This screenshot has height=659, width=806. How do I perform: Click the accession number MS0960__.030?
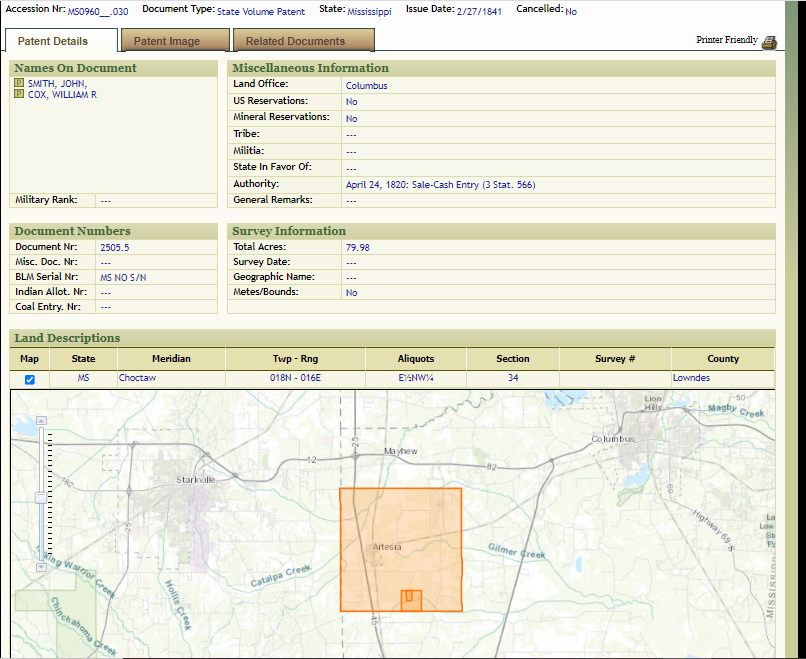(x=97, y=10)
